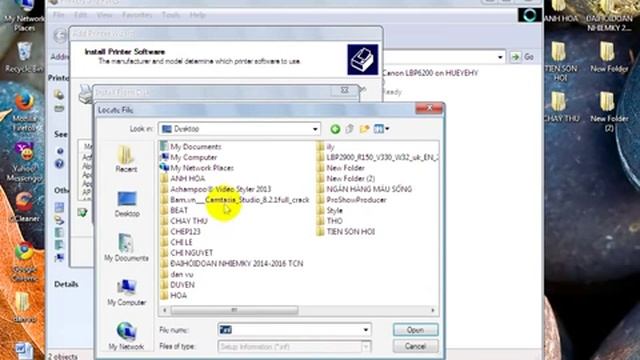Click the Up One Level icon
Screen dimensions: 640x360
tap(349, 129)
